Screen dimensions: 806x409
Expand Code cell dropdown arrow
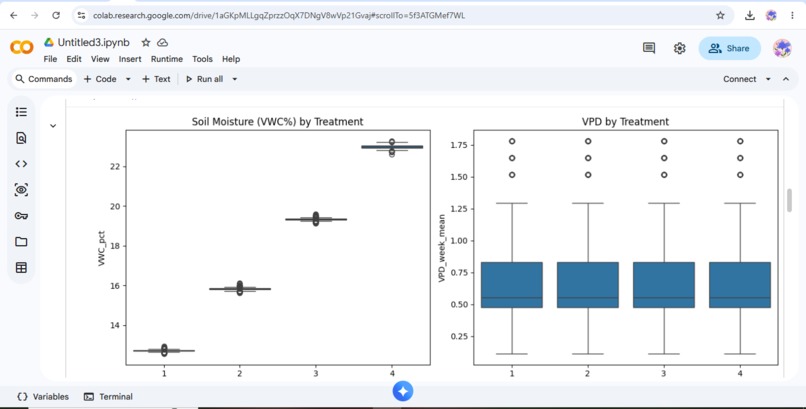point(128,79)
